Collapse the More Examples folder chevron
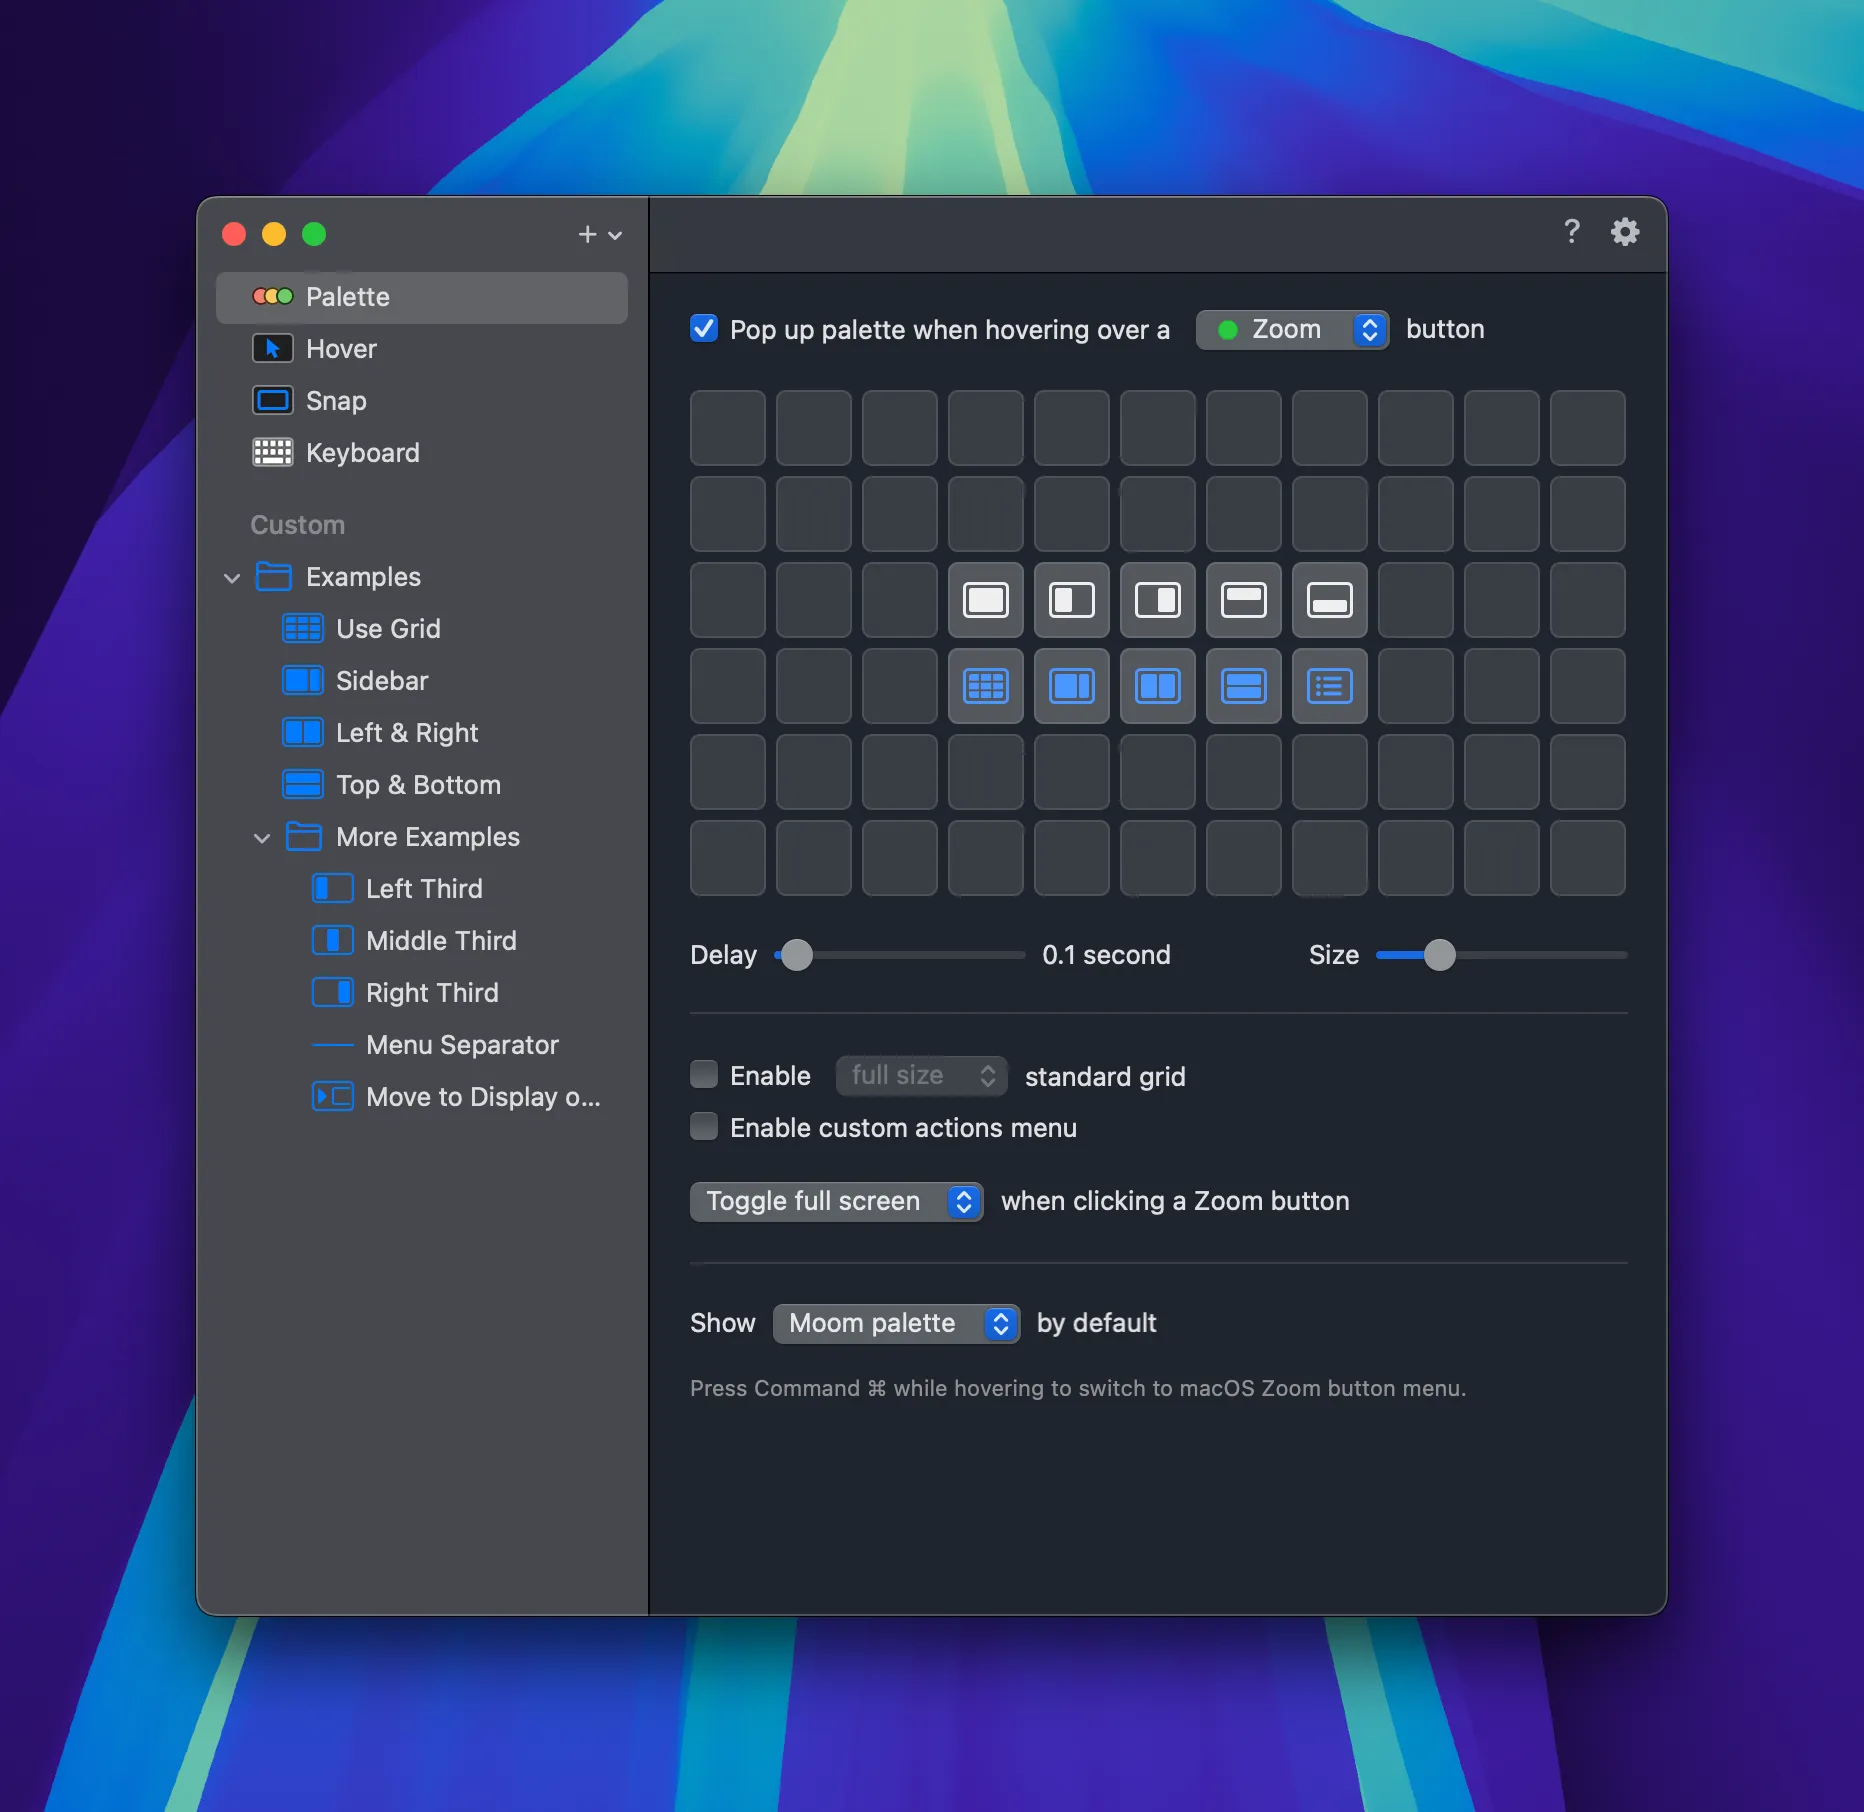The height and width of the screenshot is (1812, 1864). click(x=262, y=838)
